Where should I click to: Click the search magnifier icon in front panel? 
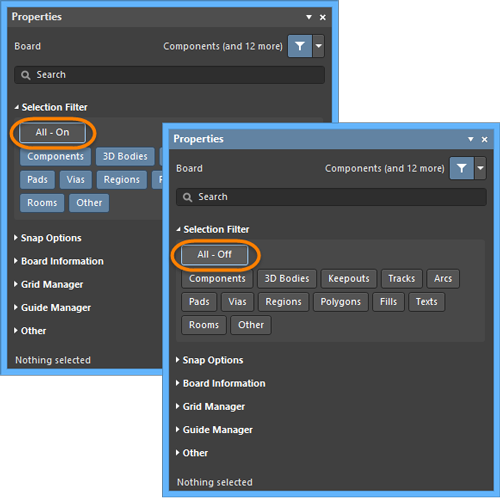coord(188,197)
